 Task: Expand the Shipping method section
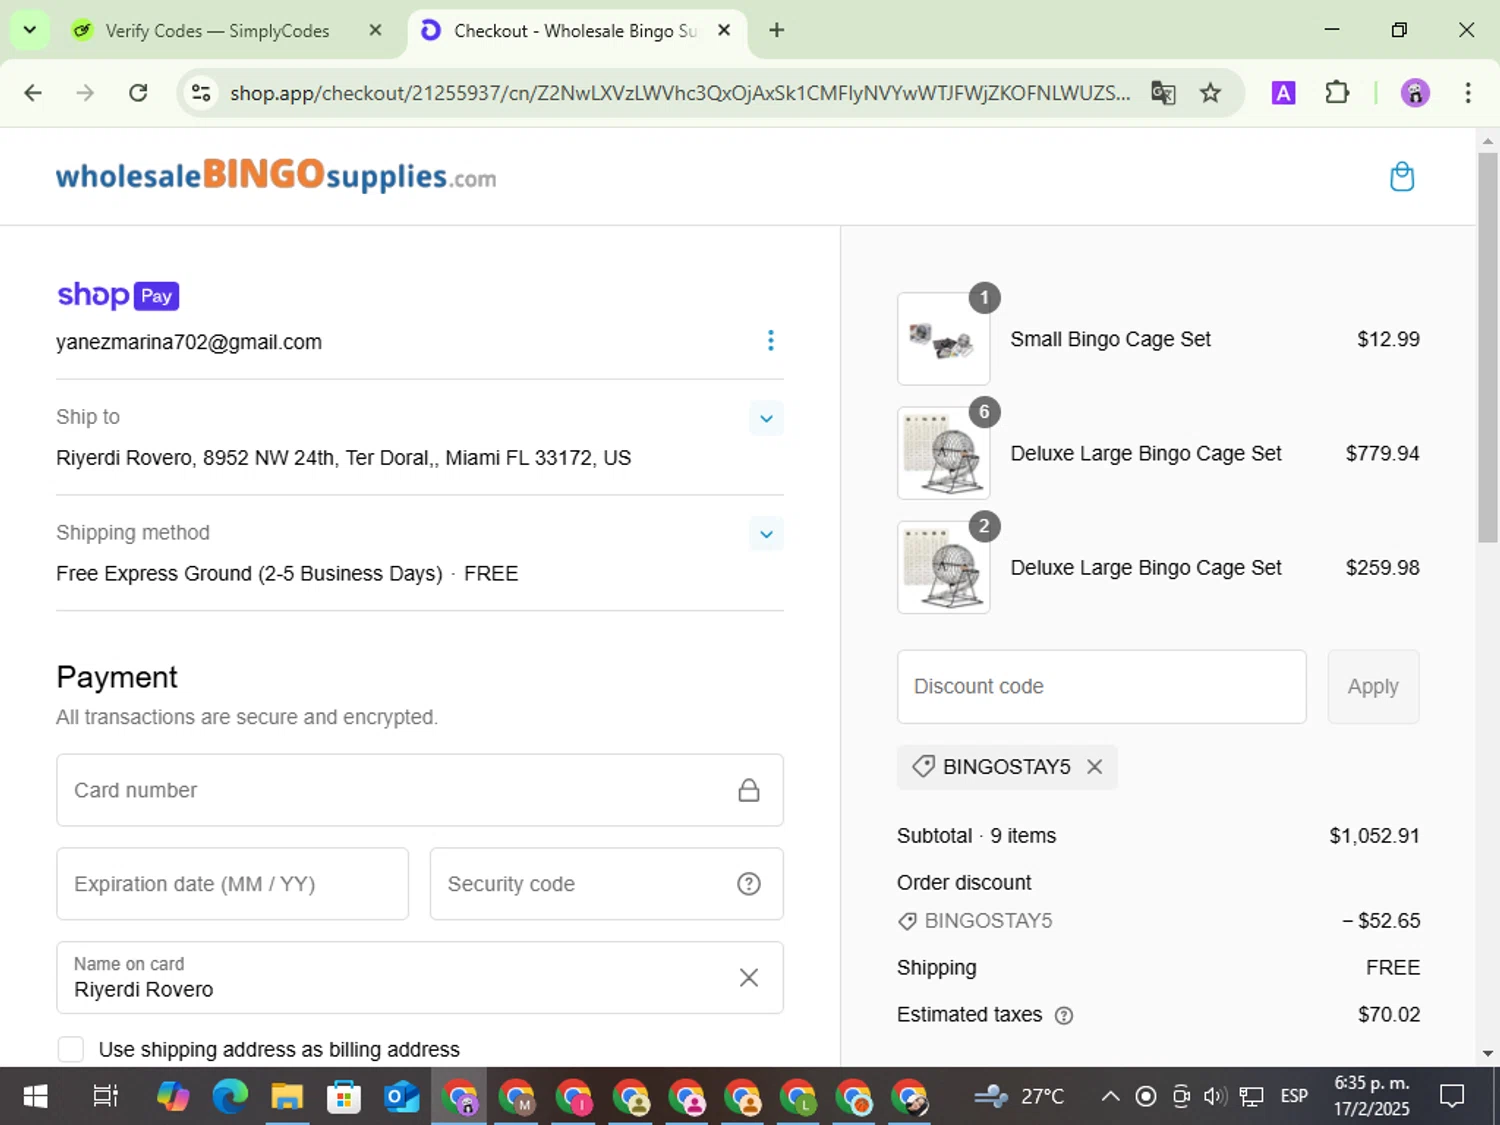(766, 534)
